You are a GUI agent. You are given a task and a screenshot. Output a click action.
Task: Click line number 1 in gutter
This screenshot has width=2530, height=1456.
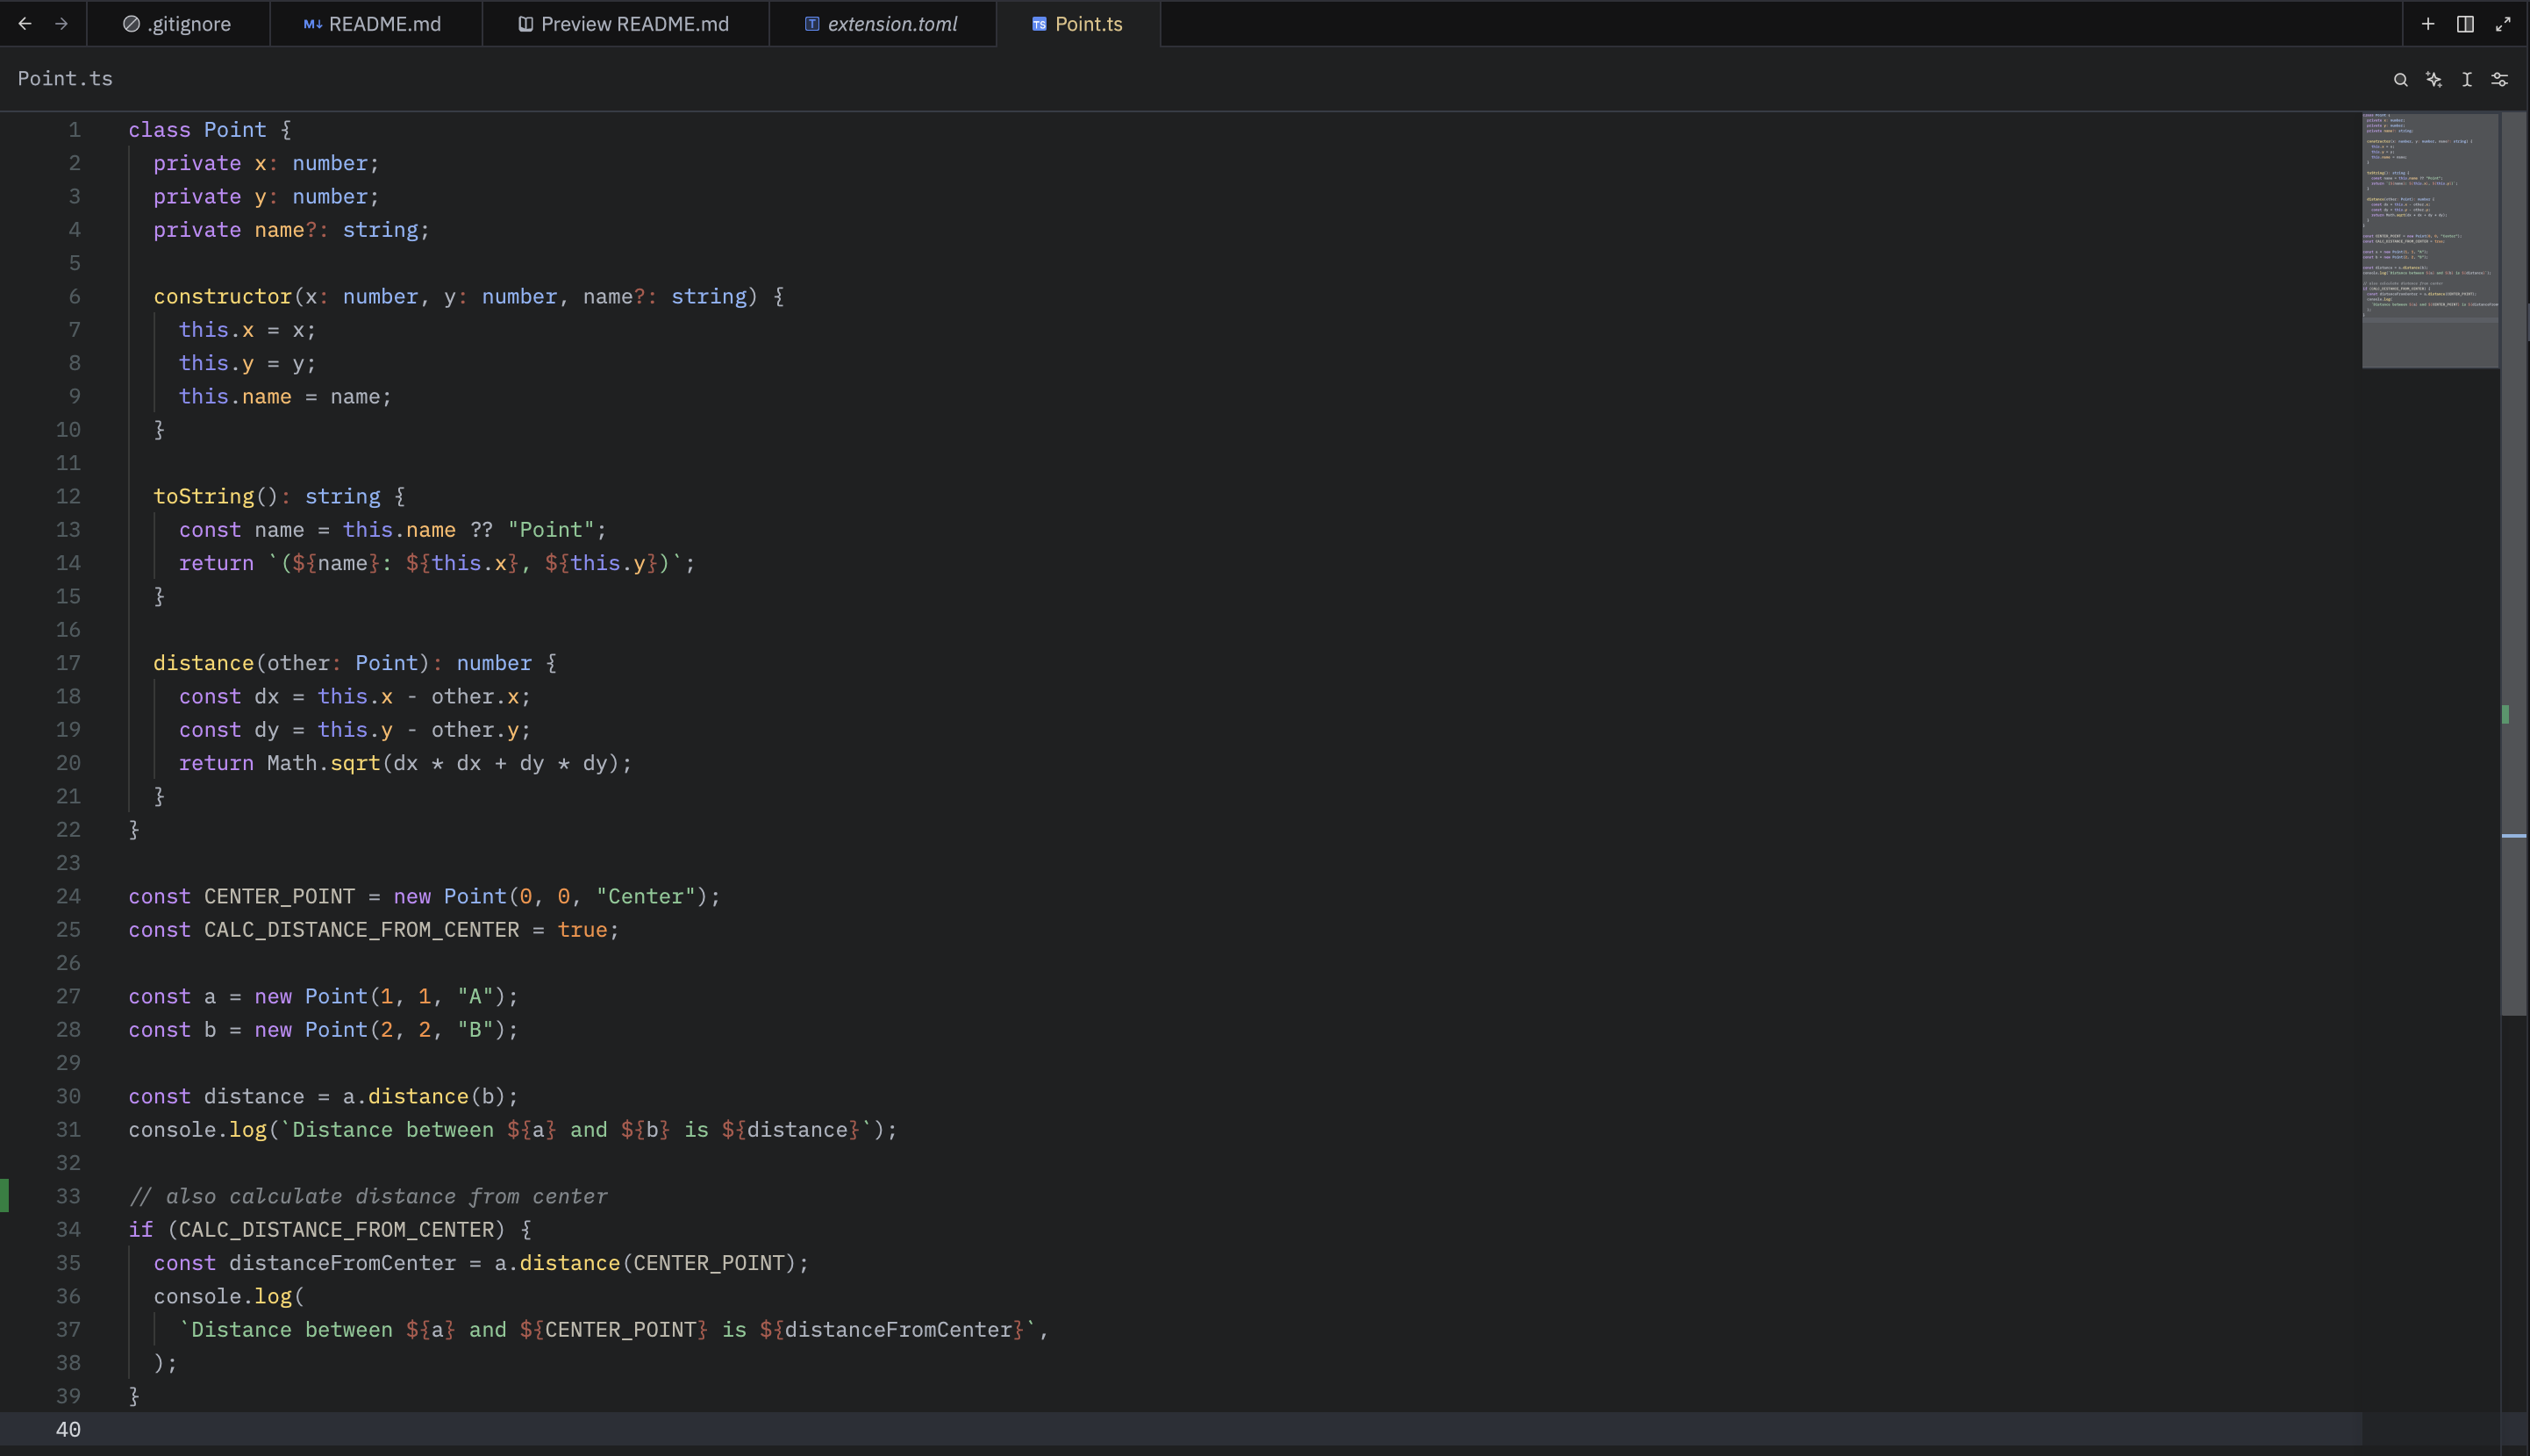[74, 130]
